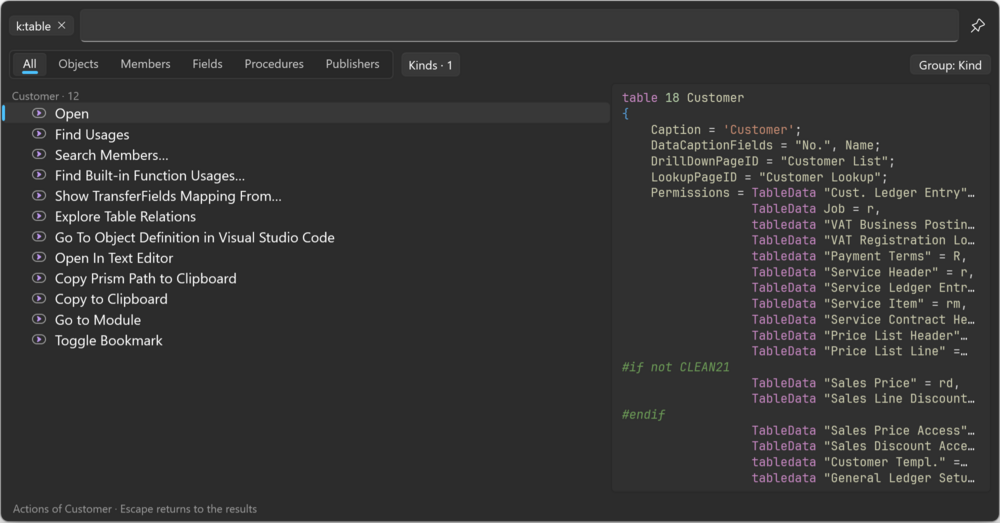Click icon beside Go To Object Definition
The image size is (1000, 523).
pyautogui.click(x=39, y=237)
